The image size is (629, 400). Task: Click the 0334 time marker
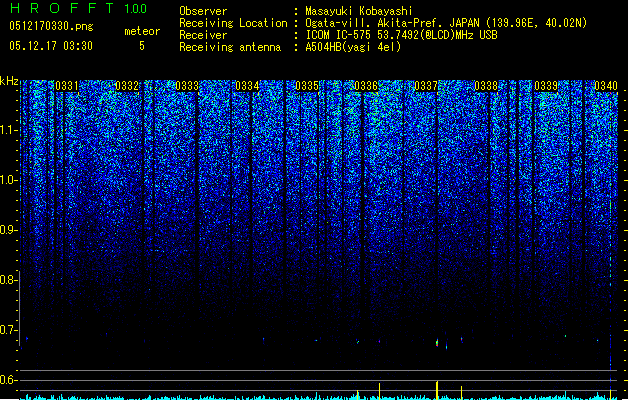[247, 86]
